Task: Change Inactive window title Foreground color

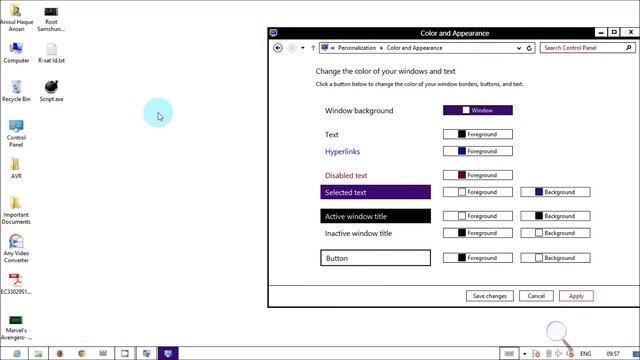Action: [x=478, y=233]
